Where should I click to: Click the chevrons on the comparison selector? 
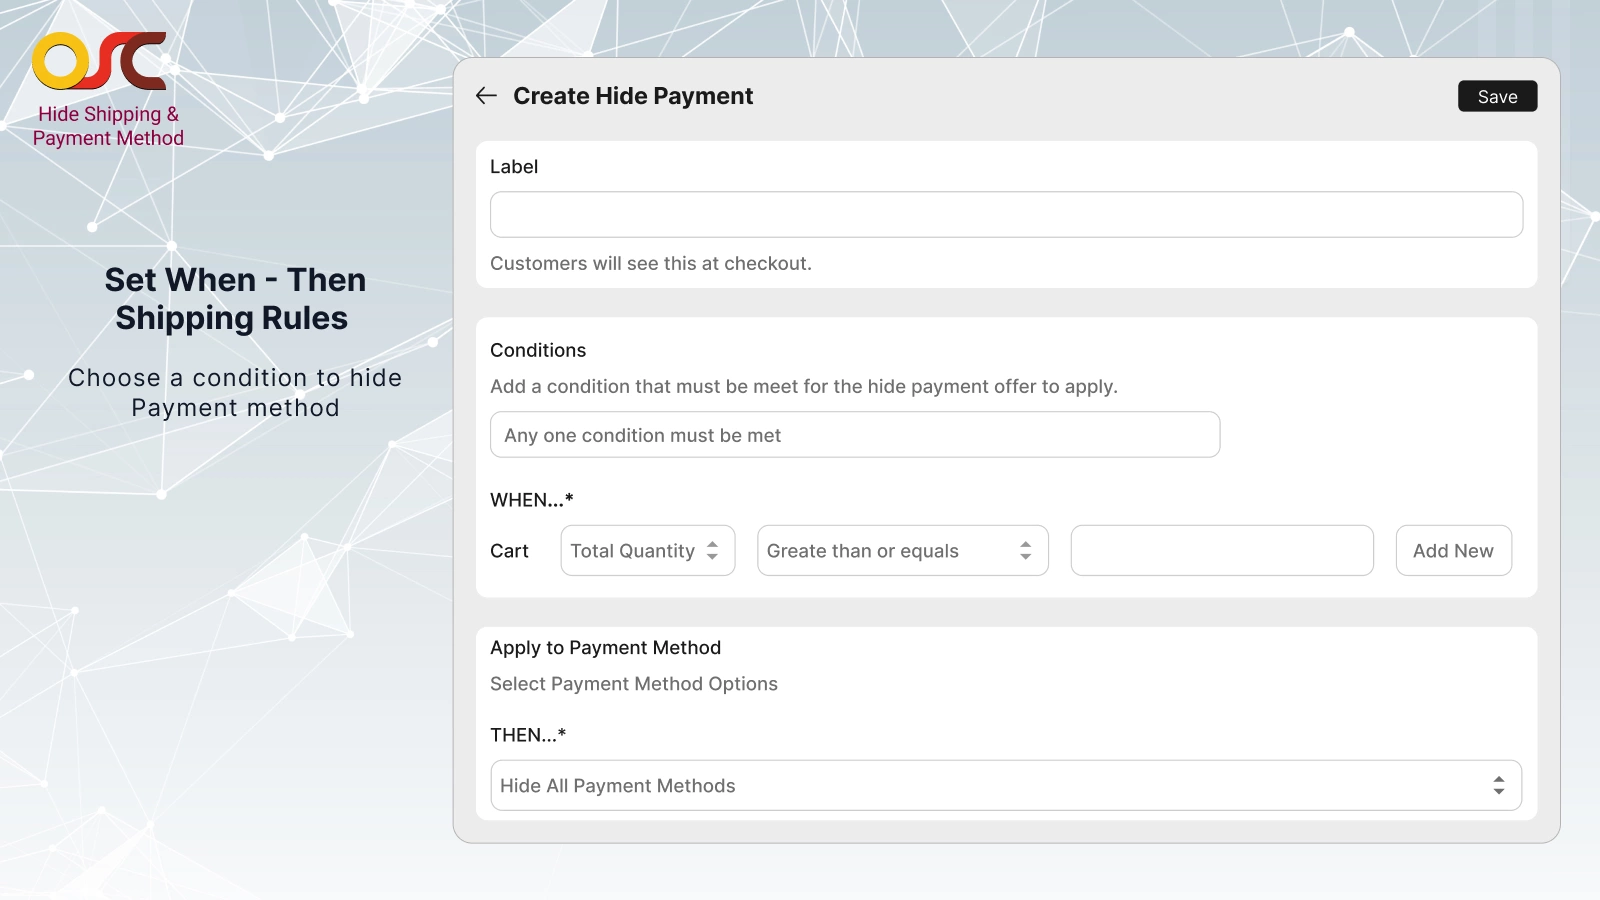pyautogui.click(x=1026, y=550)
